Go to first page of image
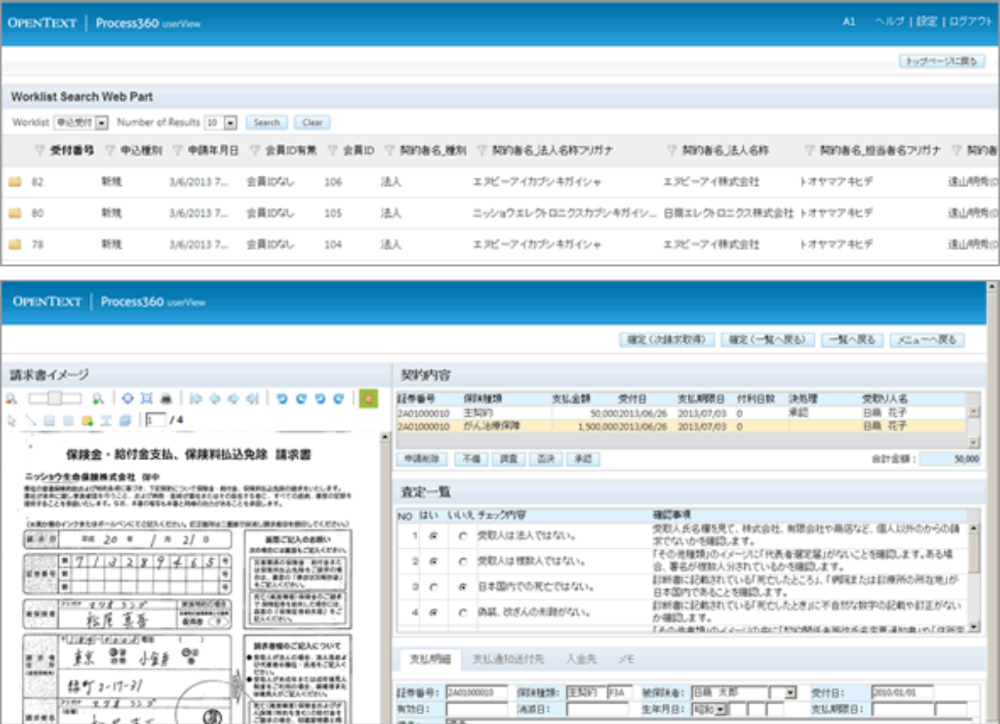The image size is (1000, 724). point(196,399)
